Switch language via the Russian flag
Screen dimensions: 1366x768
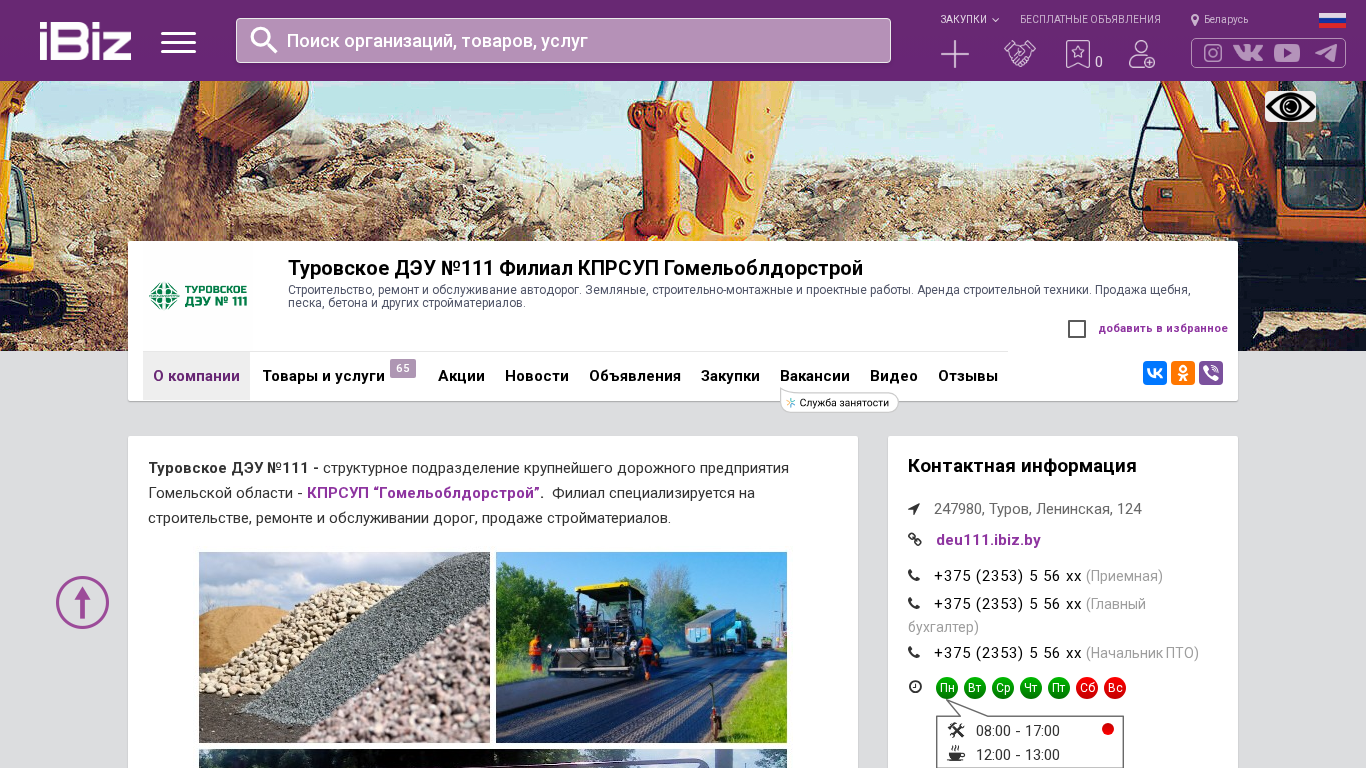pyautogui.click(x=1332, y=20)
